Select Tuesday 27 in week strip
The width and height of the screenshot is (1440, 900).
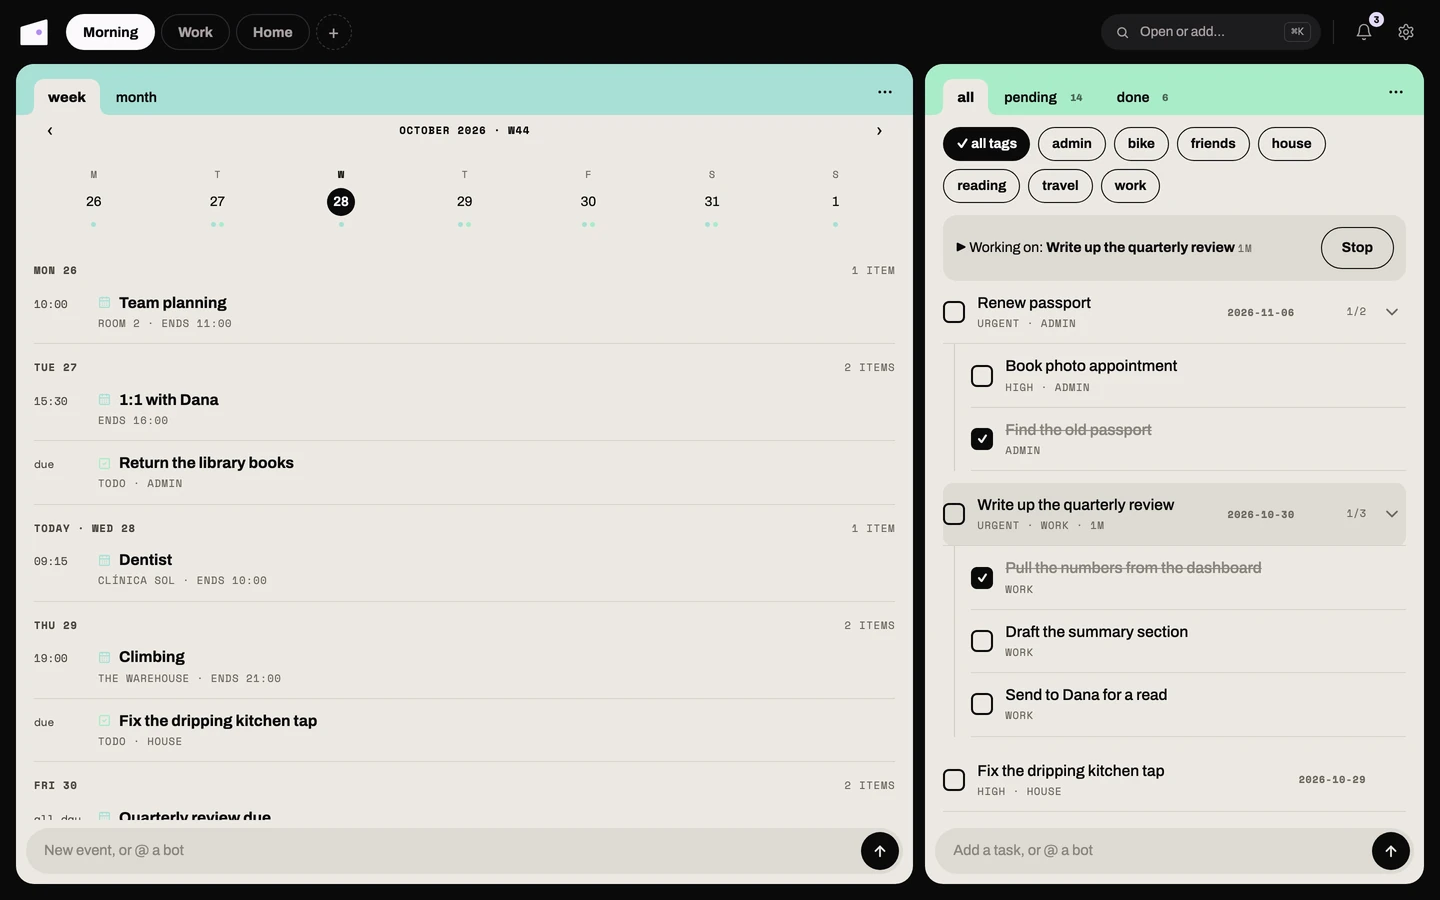tap(217, 201)
